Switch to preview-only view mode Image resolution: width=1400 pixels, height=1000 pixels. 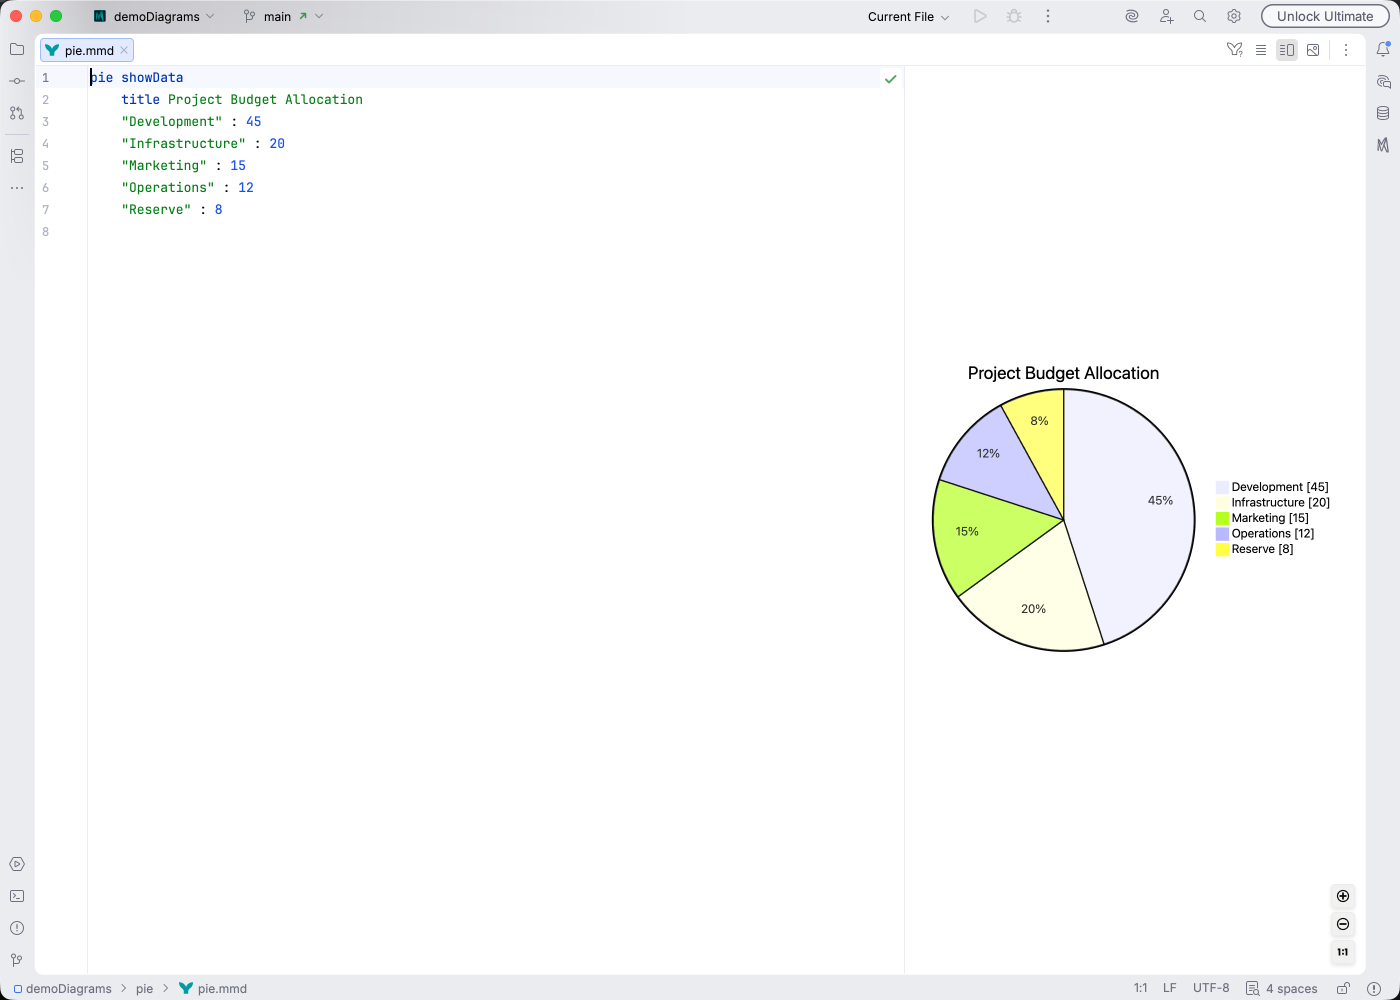(x=1313, y=49)
